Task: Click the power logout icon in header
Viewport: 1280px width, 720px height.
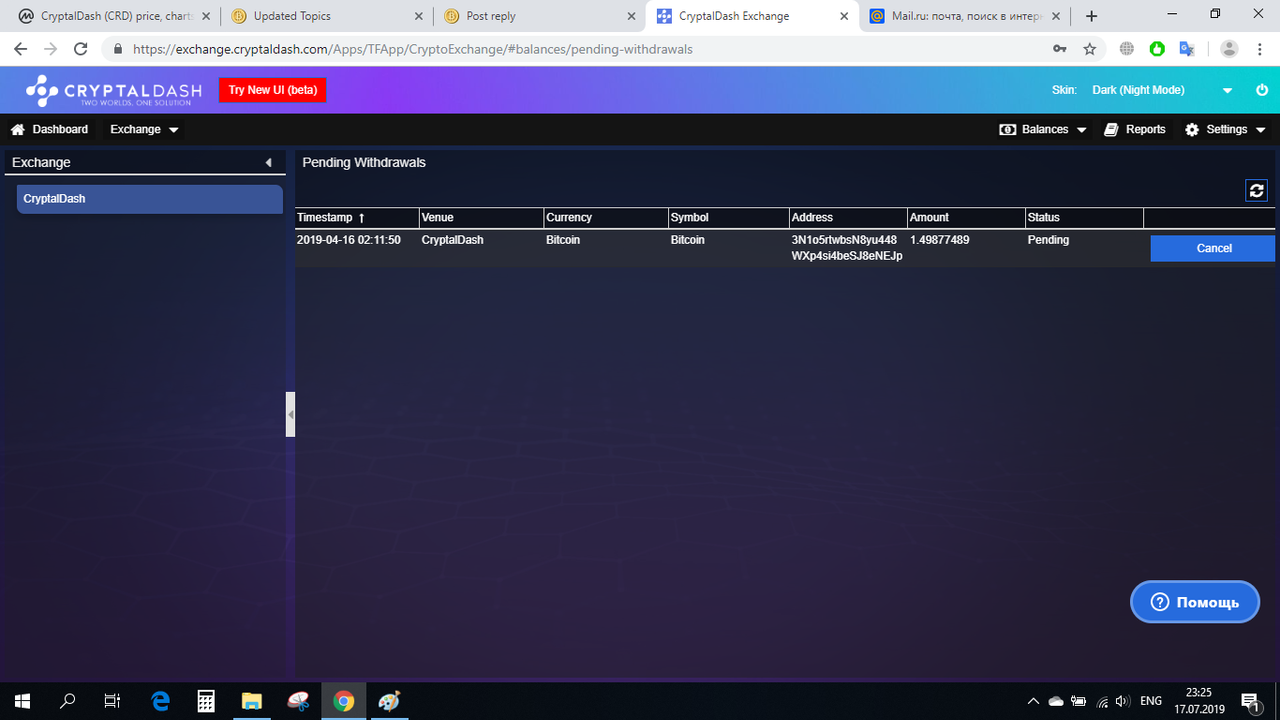Action: (1262, 90)
